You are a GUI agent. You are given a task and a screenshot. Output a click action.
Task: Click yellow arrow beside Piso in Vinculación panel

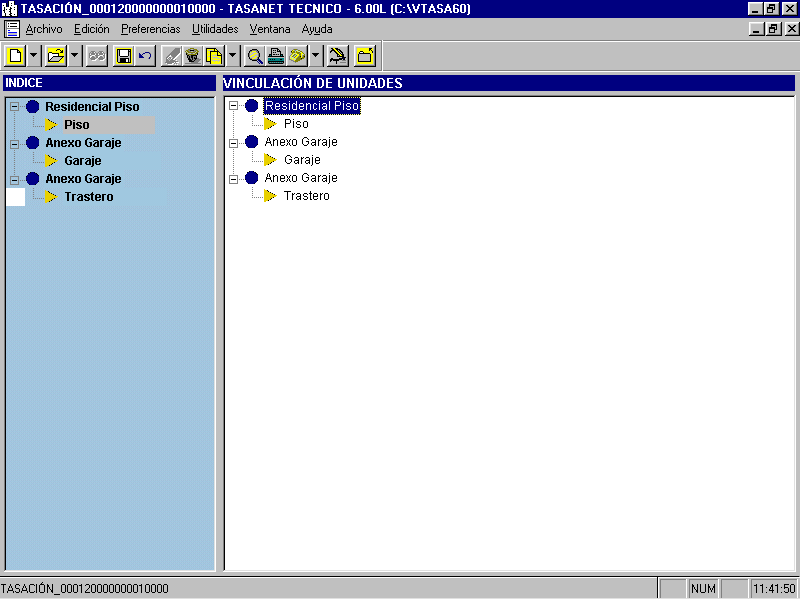[x=270, y=123]
